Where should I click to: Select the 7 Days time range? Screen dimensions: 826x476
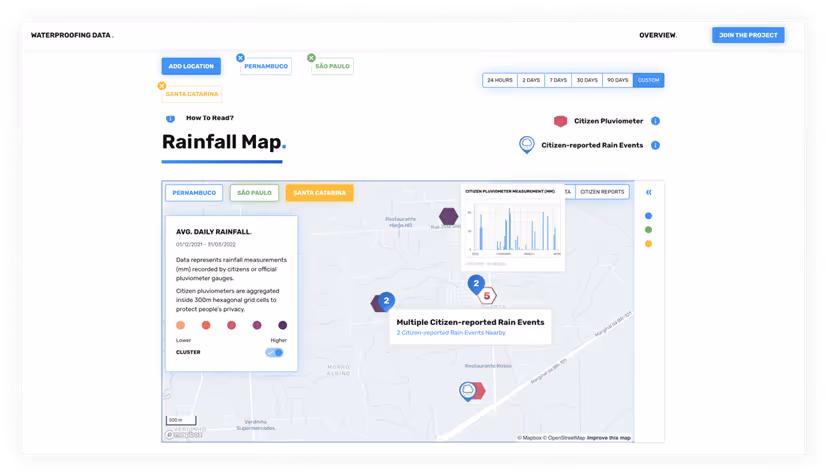tap(558, 80)
